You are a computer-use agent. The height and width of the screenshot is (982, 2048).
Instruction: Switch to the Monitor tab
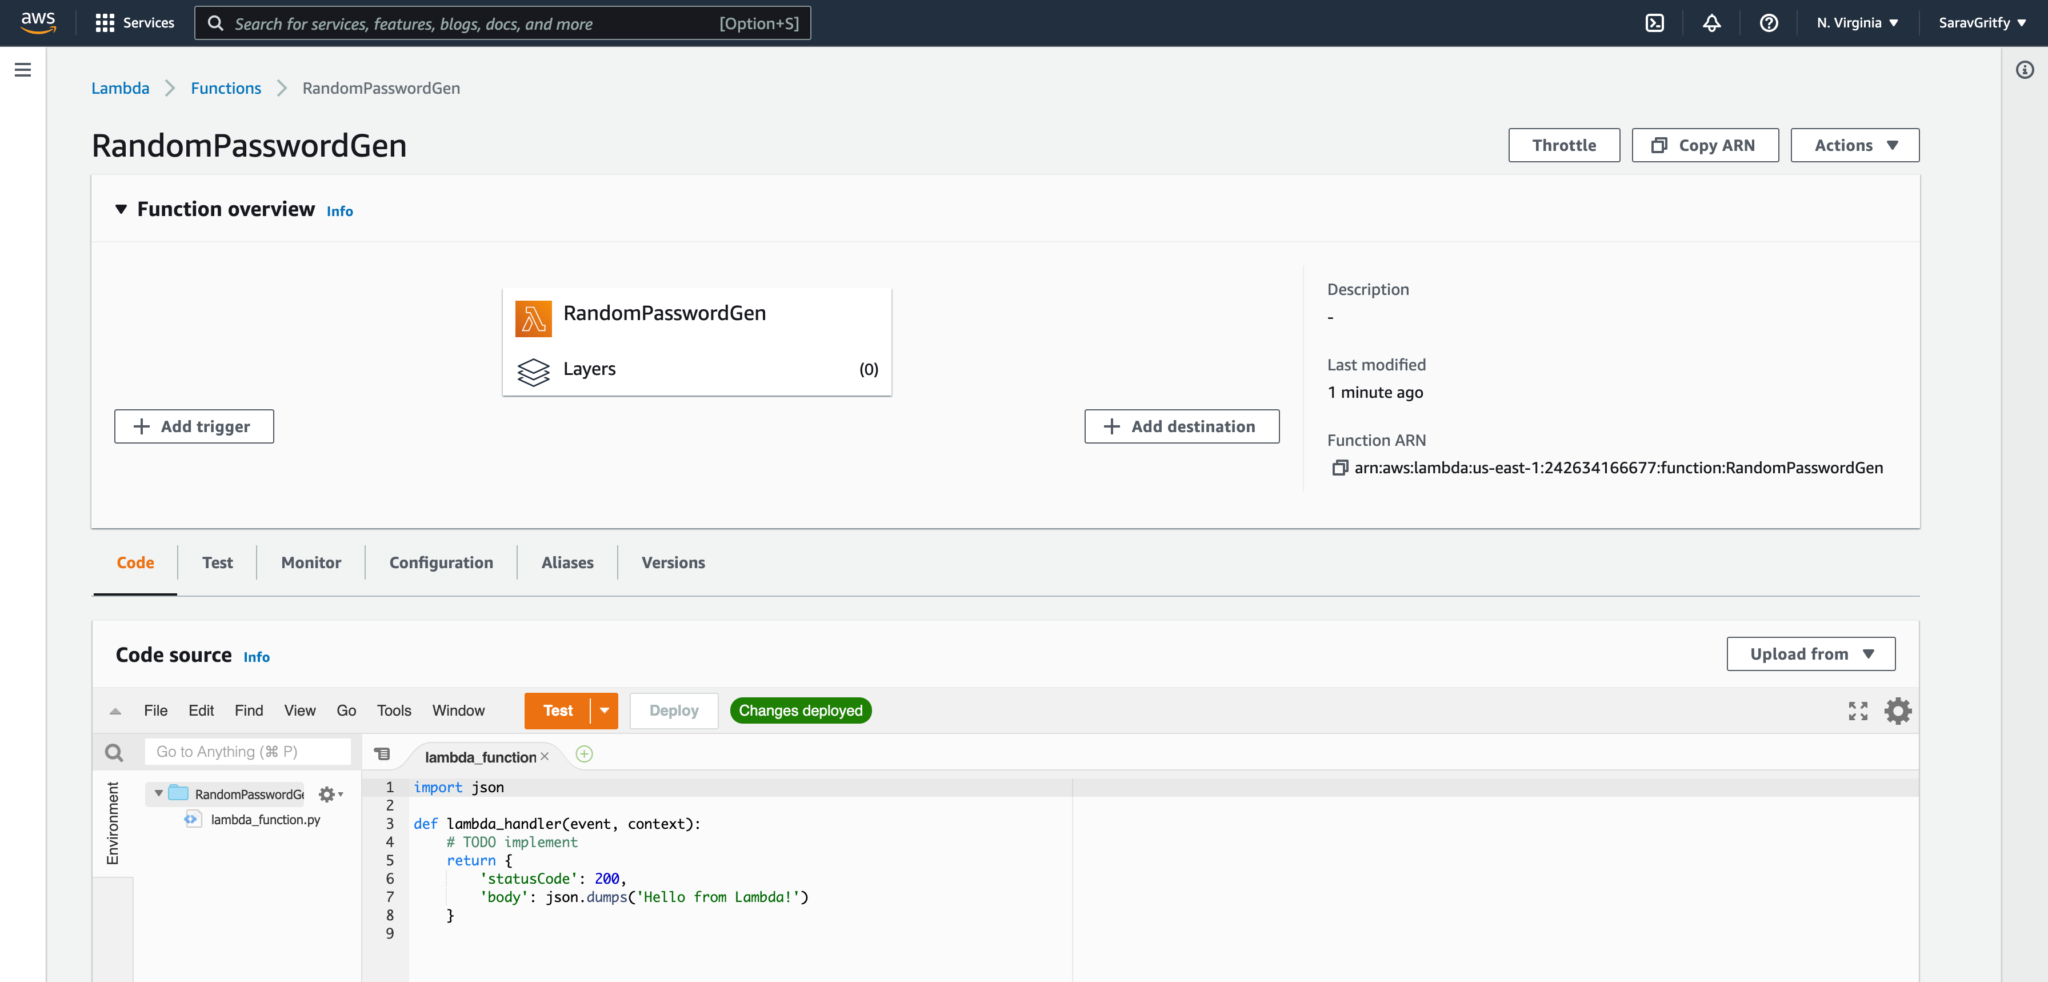[x=310, y=562]
